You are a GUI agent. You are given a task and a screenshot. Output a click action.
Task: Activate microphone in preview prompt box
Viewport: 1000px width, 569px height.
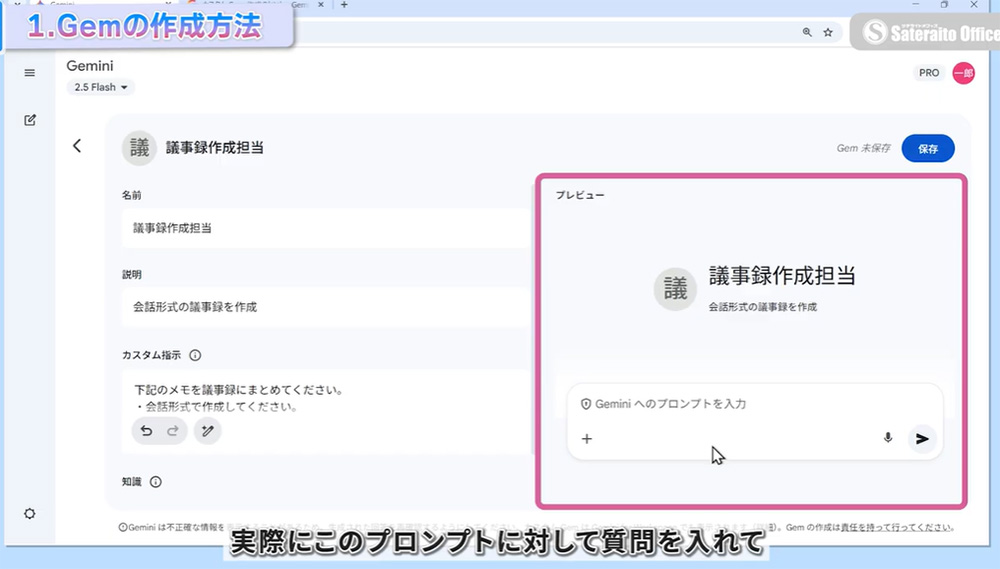[x=888, y=438]
